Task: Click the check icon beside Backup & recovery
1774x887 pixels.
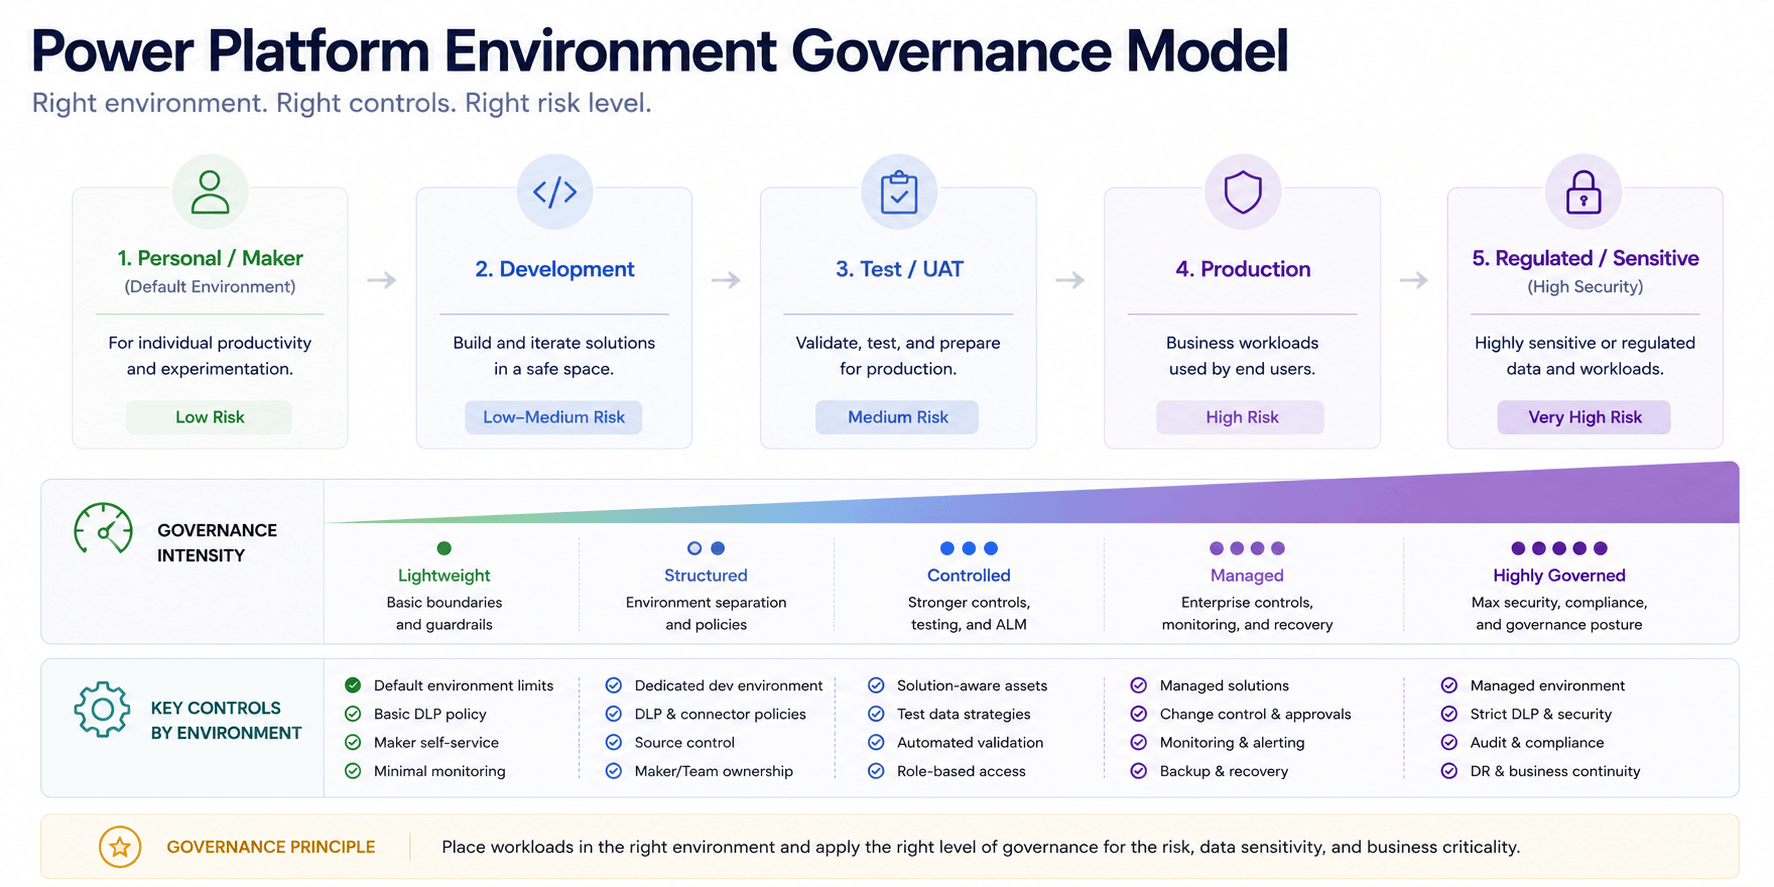Action: coord(1138,771)
